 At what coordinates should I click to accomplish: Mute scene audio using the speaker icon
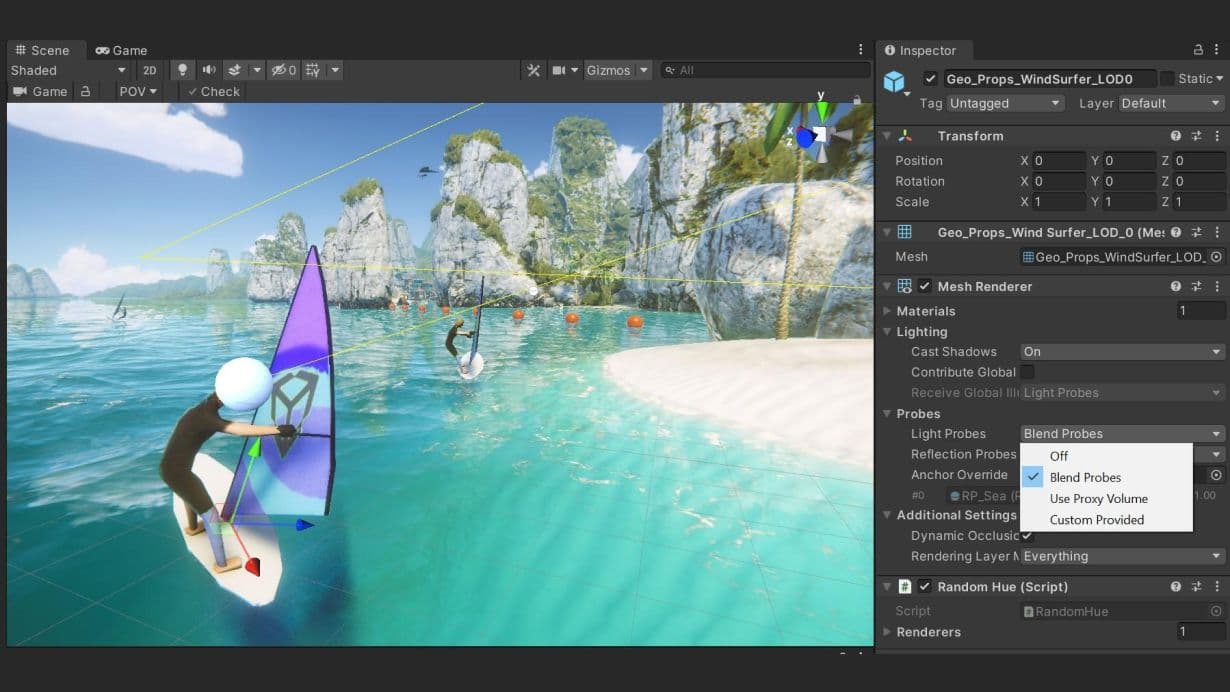[208, 70]
